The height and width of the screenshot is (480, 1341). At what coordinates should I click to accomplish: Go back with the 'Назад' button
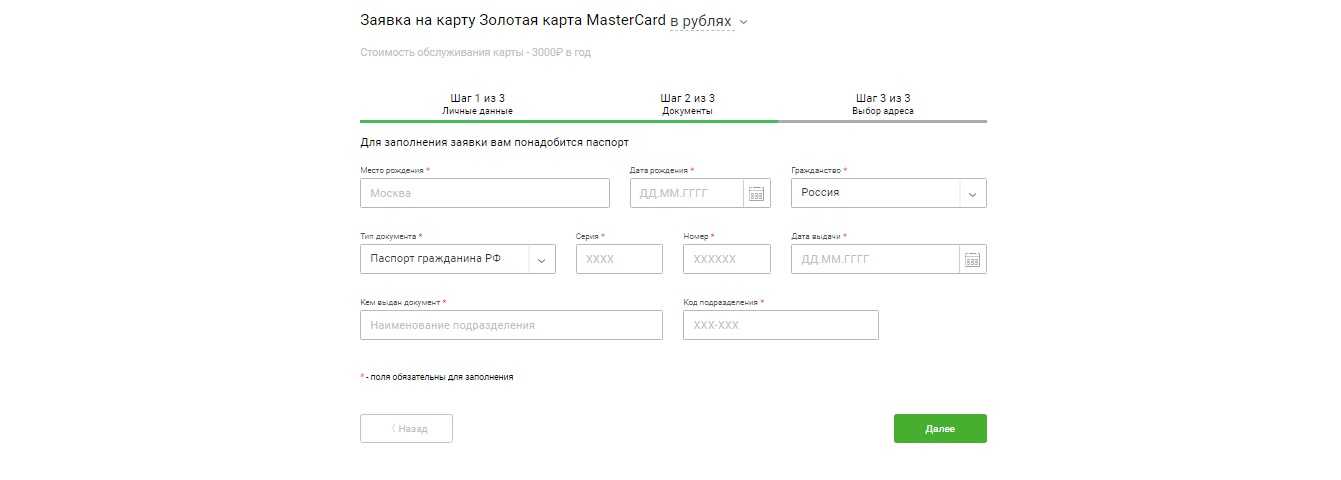tap(406, 429)
